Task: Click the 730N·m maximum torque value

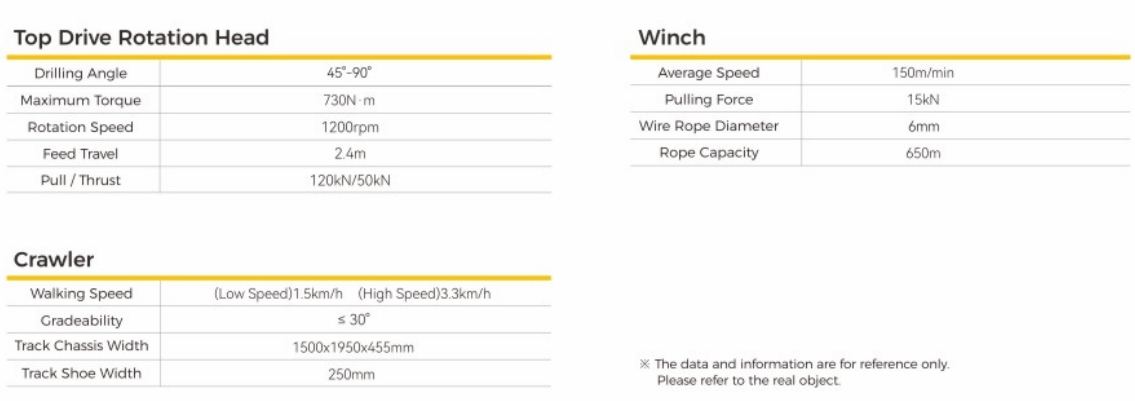Action: point(355,101)
